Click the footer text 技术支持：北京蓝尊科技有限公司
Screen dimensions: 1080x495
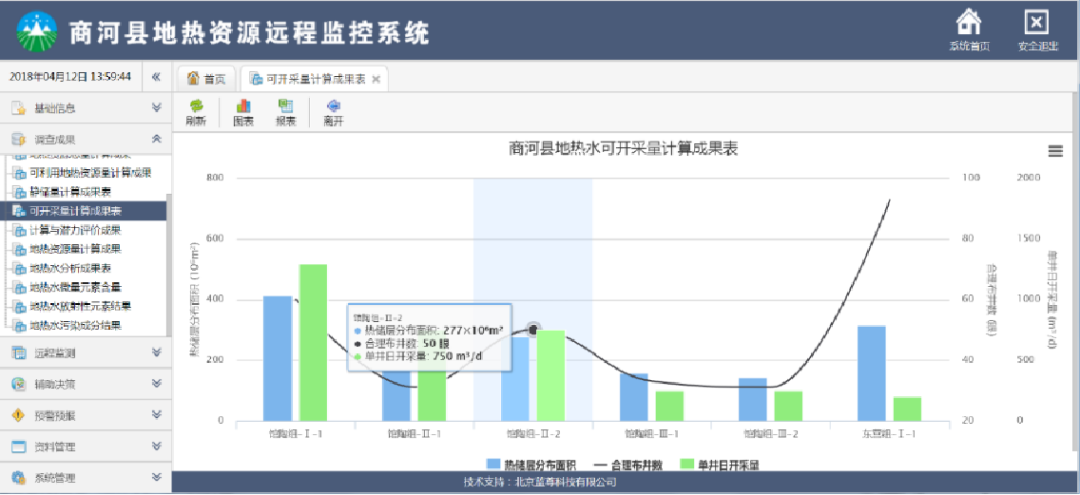[539, 482]
